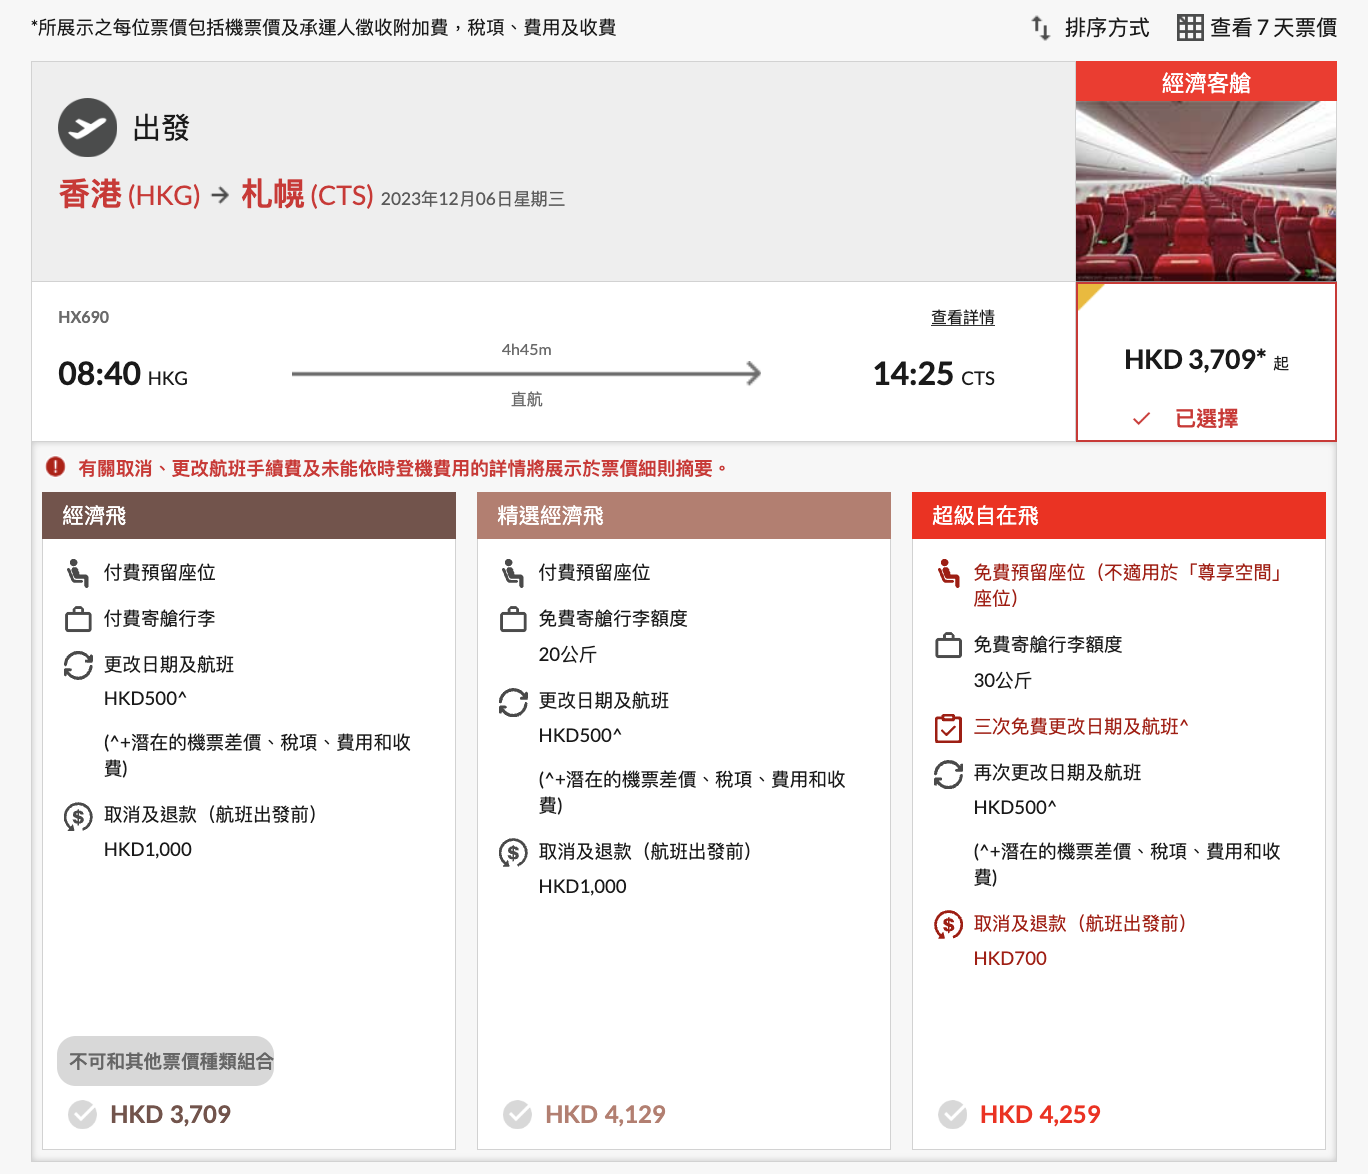Click 香港 (HKG) origin text
Viewport: 1368px width, 1174px height.
(130, 194)
